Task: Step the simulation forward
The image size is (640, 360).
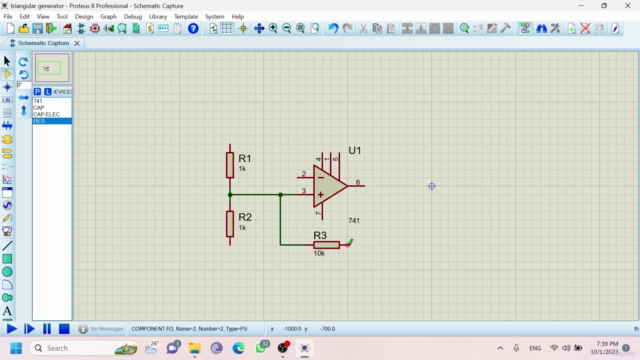Action: tap(29, 329)
